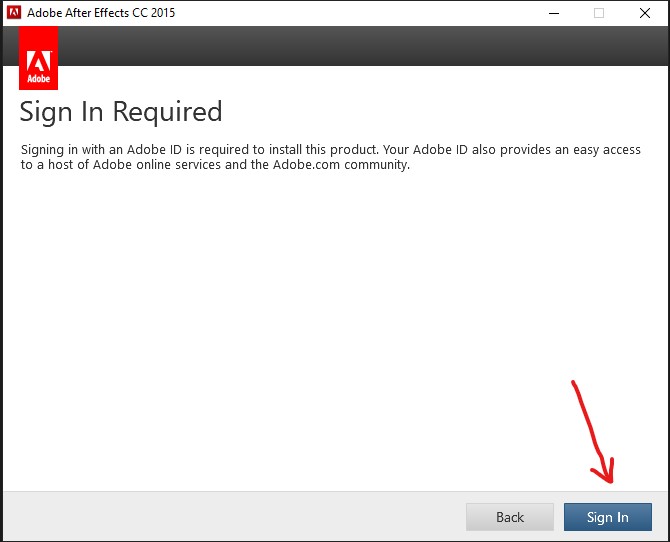This screenshot has height=542, width=670.
Task: Click the empty footer area left of Back
Action: pos(230,517)
